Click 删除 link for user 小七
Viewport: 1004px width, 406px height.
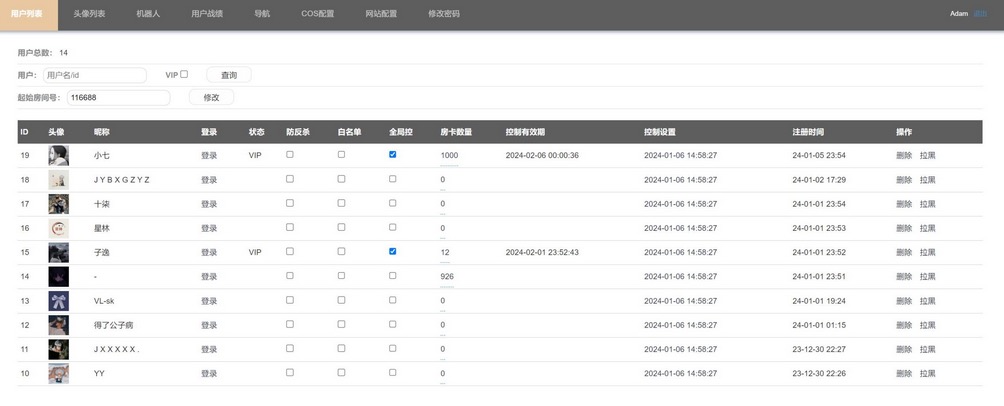(903, 155)
